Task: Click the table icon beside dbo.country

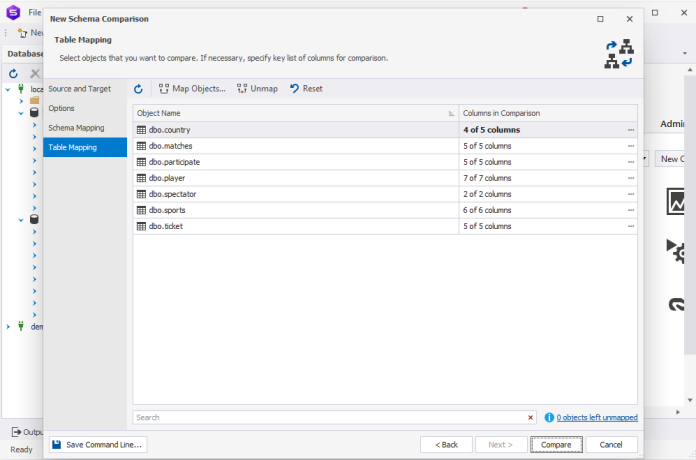Action: pyautogui.click(x=141, y=130)
